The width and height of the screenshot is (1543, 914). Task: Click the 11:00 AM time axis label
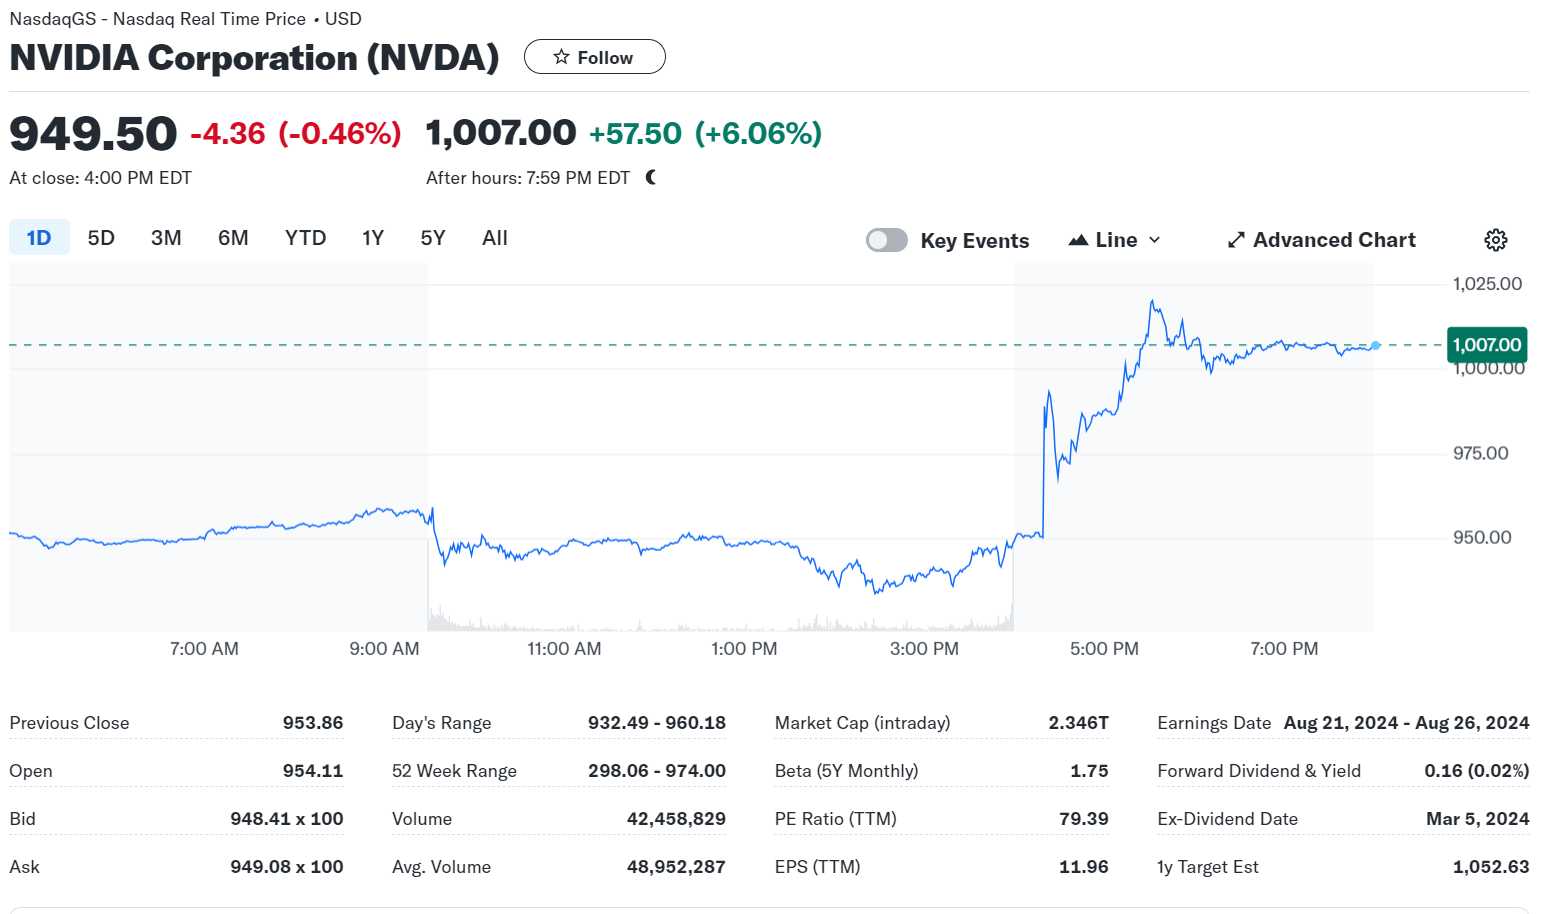pyautogui.click(x=564, y=649)
